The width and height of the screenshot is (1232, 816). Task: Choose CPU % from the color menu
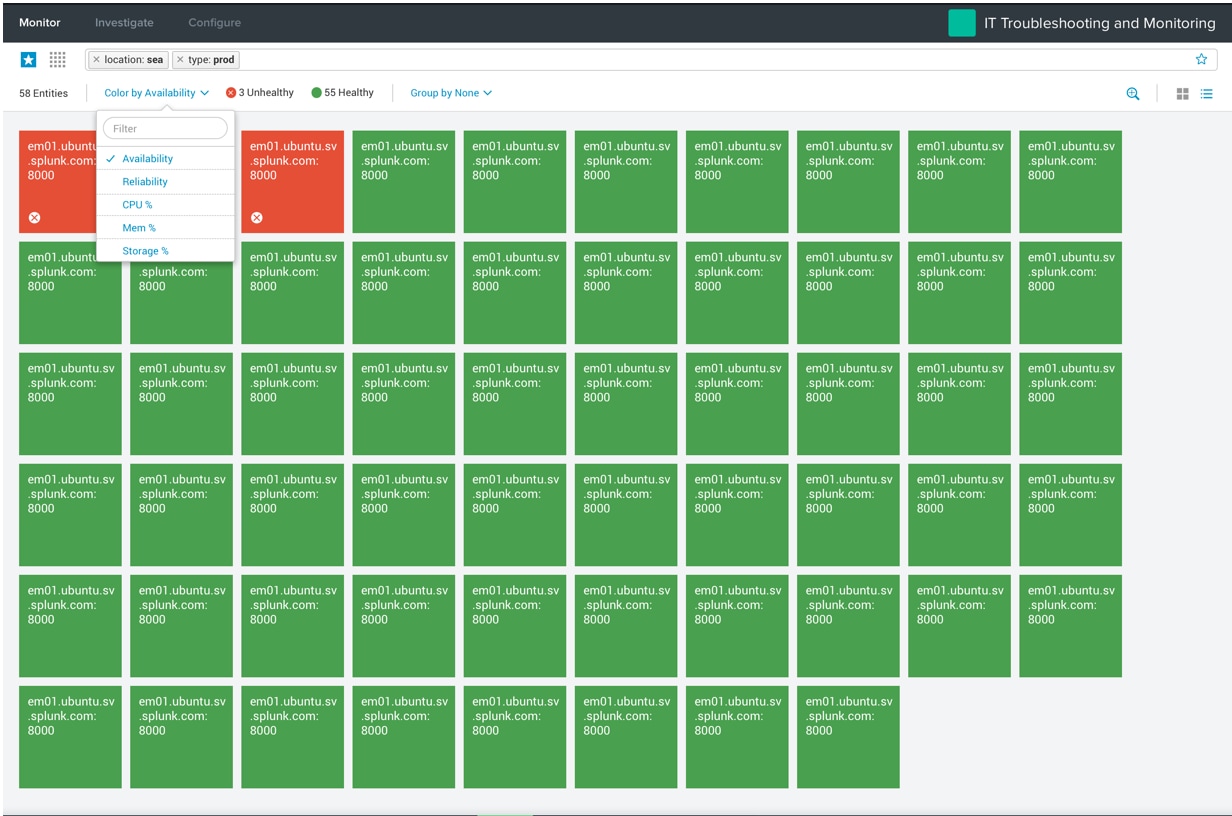pyautogui.click(x=166, y=205)
